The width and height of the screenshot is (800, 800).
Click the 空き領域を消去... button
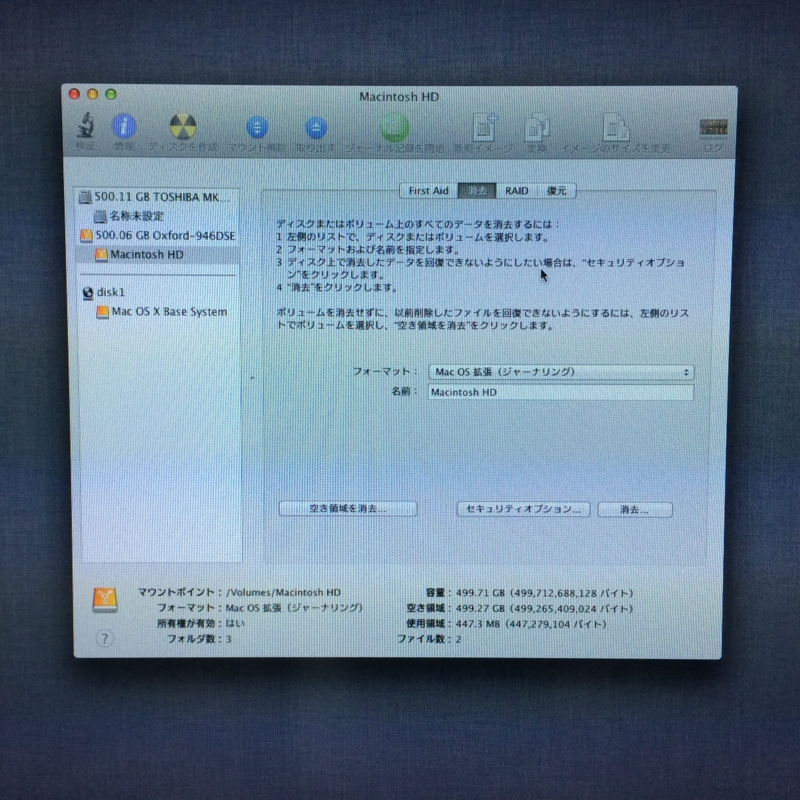(x=348, y=509)
